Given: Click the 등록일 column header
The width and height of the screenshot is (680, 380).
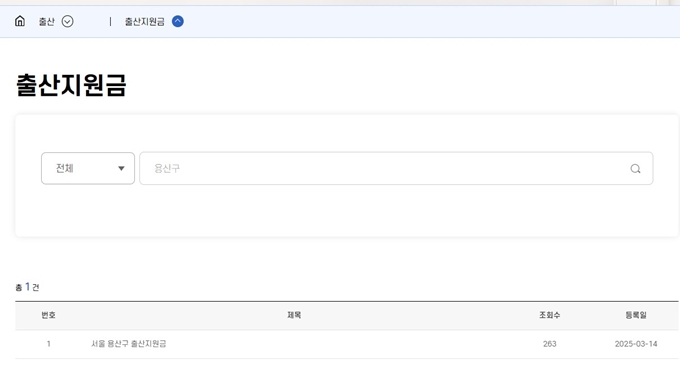Looking at the screenshot, I should 636,315.
